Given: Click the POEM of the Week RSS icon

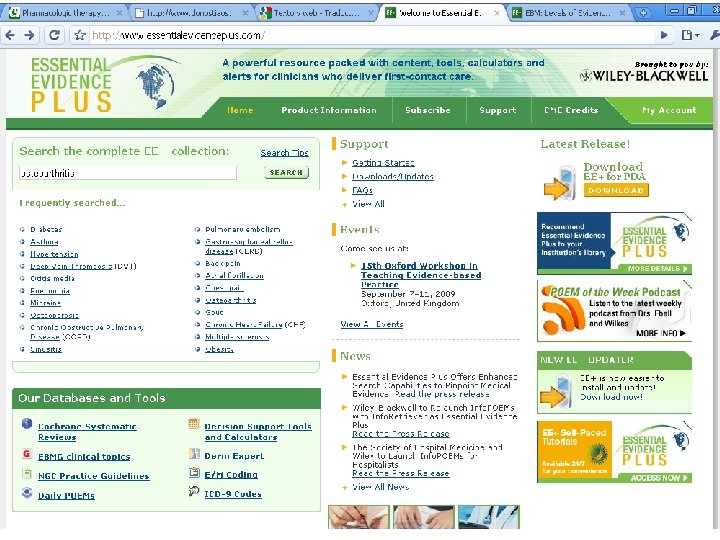Looking at the screenshot, I should [562, 311].
